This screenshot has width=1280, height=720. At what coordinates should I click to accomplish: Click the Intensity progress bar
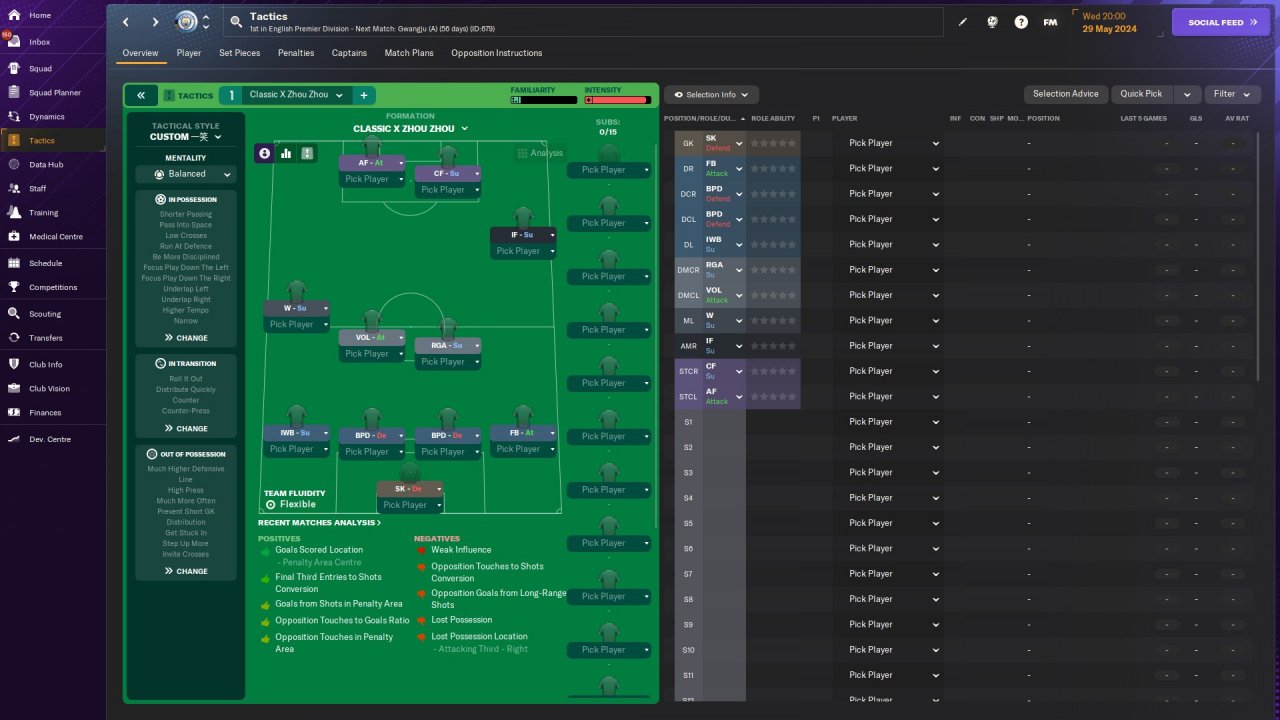click(x=618, y=100)
